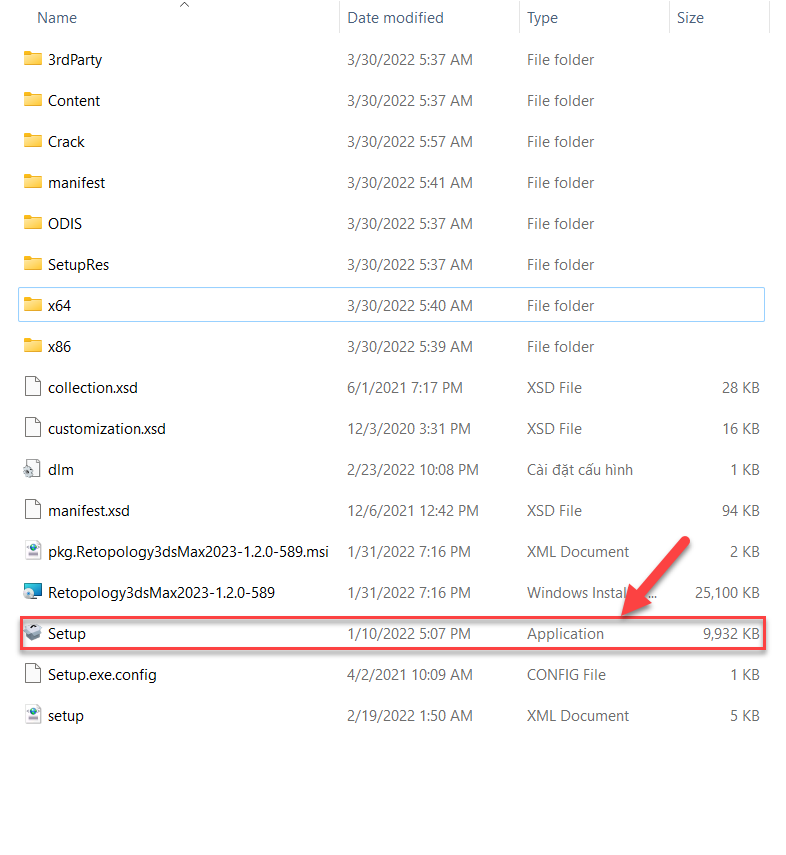Click the Retopology3dsMax2023 Windows Installer icon

[x=34, y=592]
